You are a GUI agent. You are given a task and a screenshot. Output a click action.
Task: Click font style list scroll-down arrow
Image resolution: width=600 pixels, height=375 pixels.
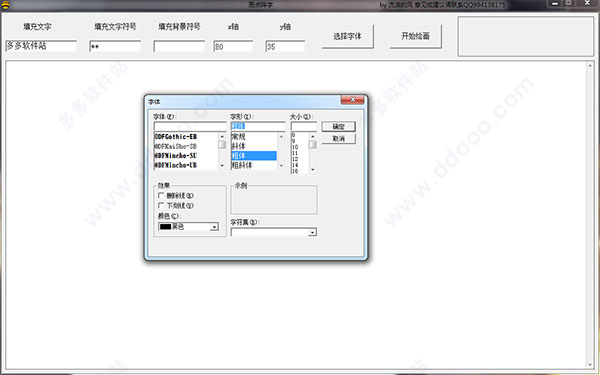point(281,166)
